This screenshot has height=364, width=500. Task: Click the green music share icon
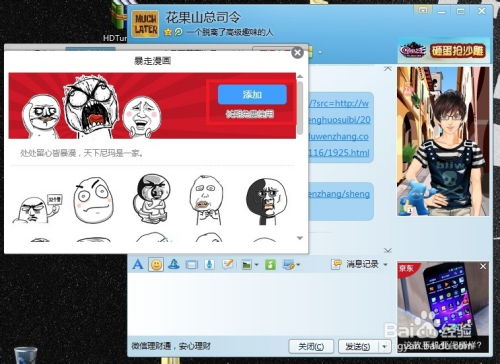point(270,265)
